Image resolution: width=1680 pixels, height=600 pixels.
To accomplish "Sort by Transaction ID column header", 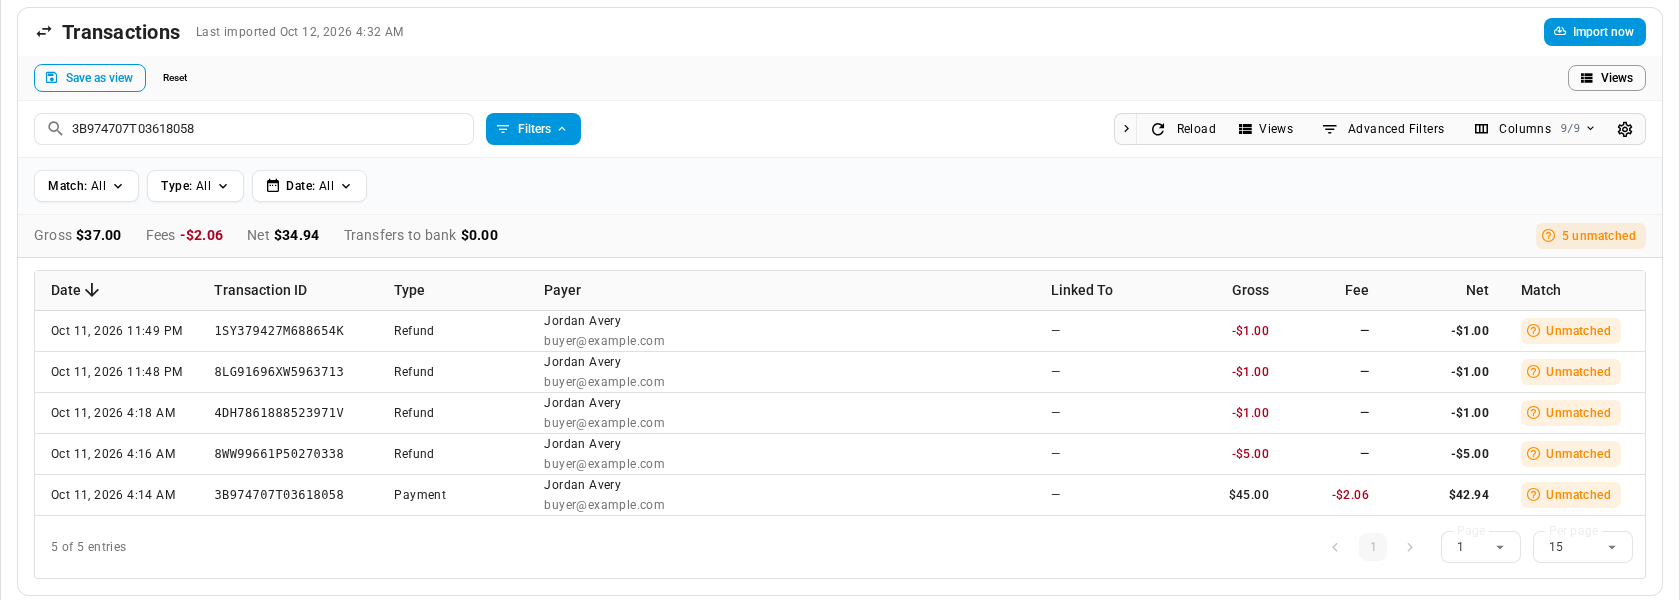I will (x=260, y=290).
